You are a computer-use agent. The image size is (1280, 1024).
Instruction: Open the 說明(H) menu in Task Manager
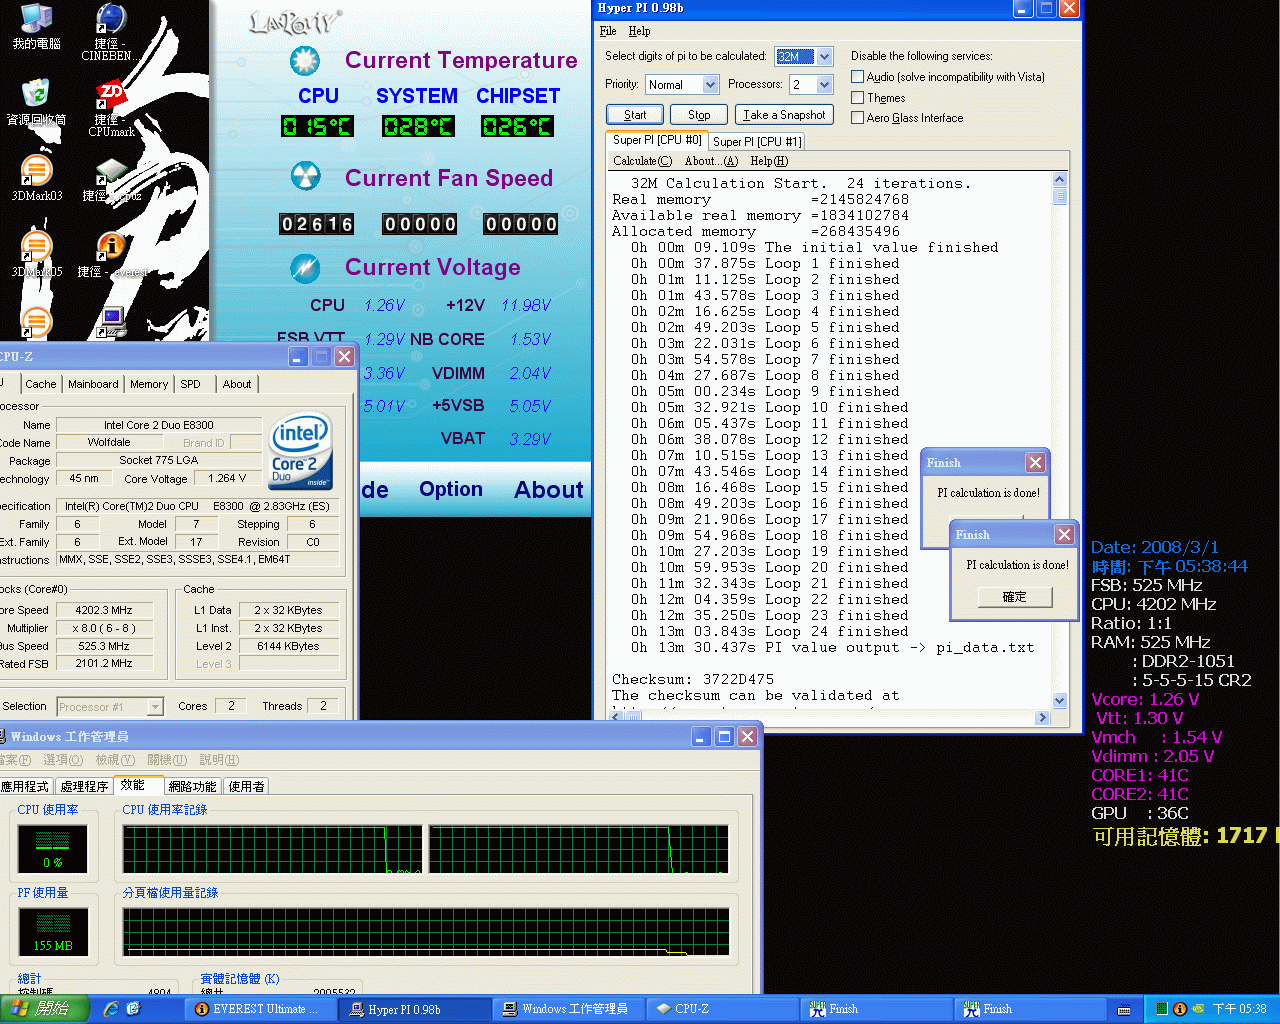click(219, 760)
